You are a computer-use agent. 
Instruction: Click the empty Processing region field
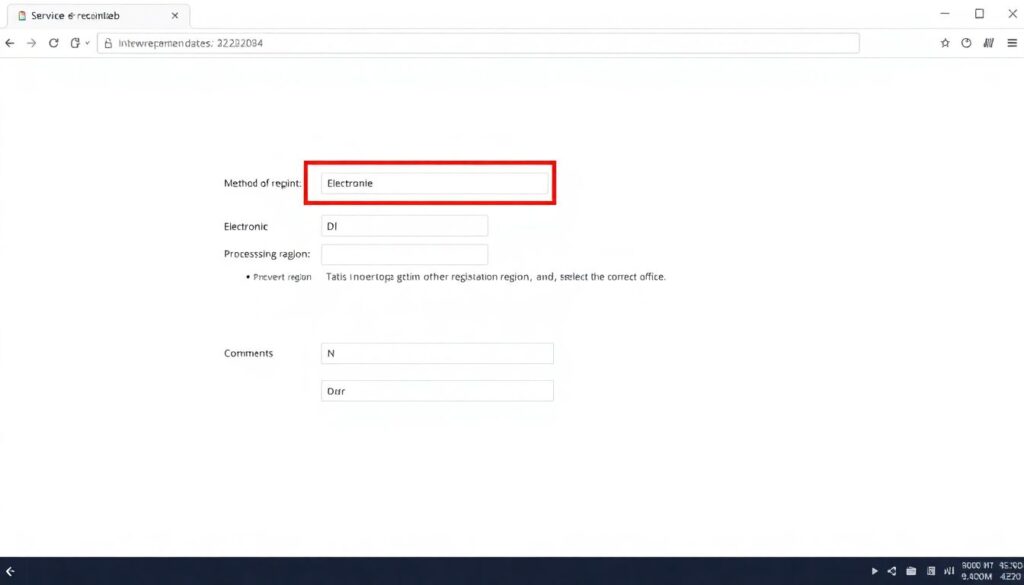(x=404, y=255)
